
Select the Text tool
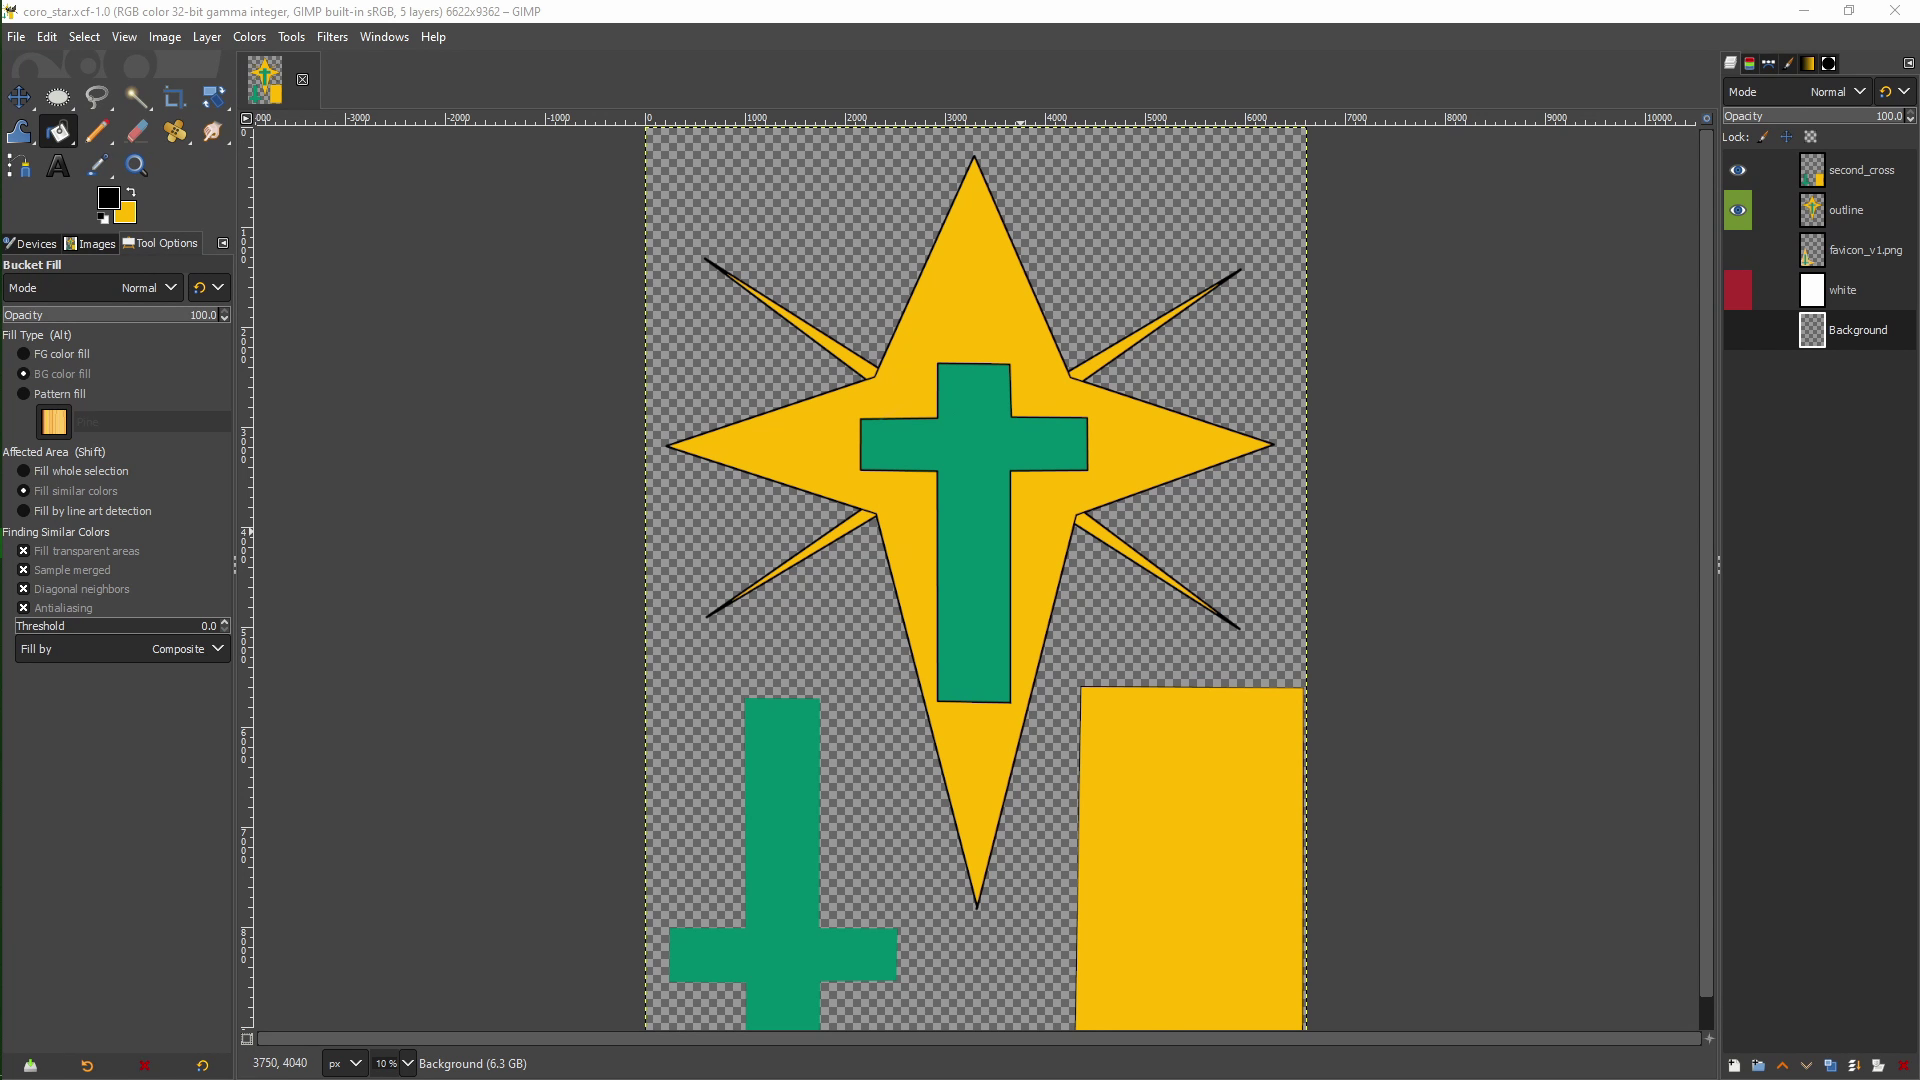coord(58,166)
